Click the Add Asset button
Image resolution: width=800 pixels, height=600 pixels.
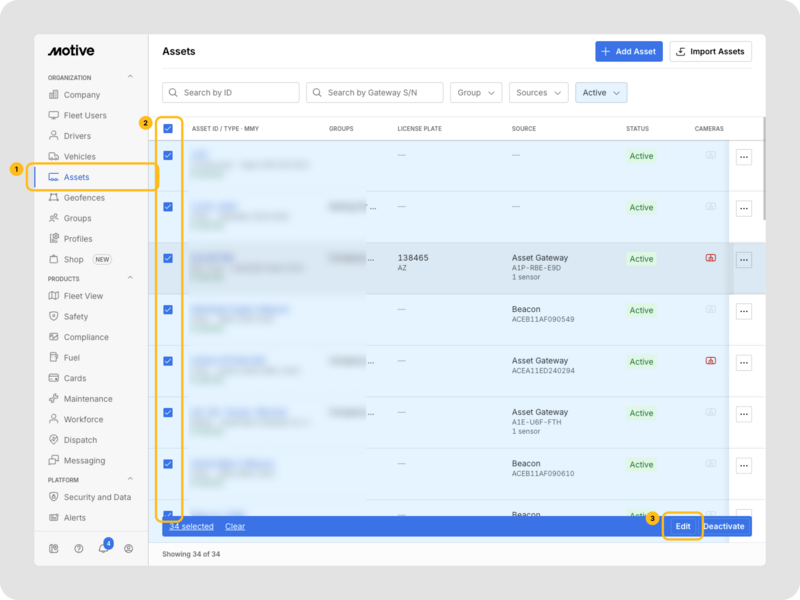click(628, 52)
